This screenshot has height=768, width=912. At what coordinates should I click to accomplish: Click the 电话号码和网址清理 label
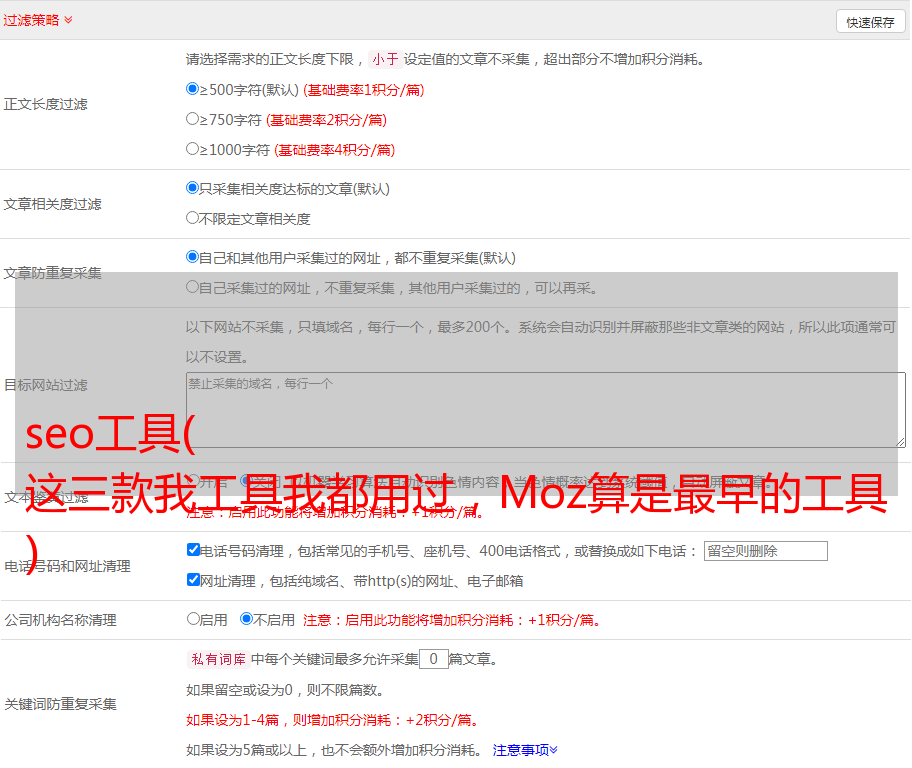click(67, 566)
